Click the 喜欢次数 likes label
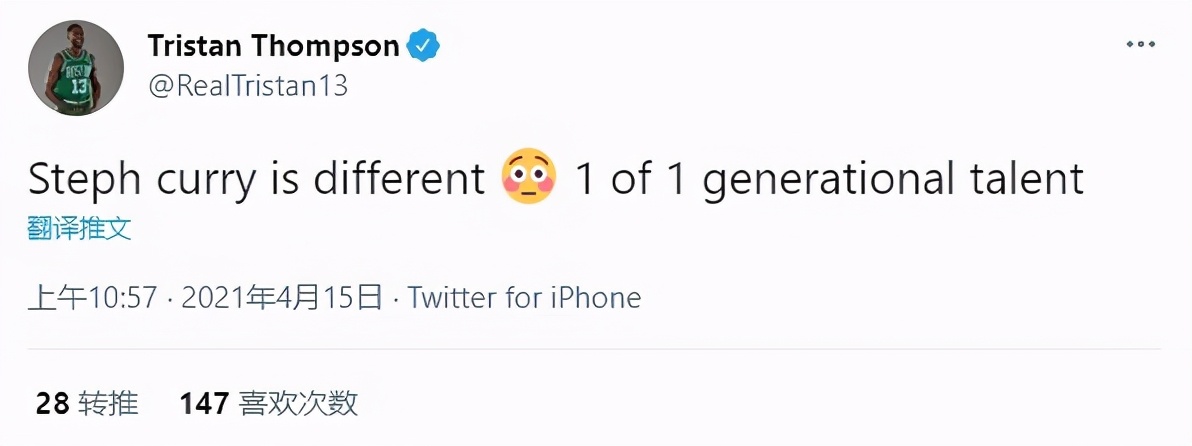 pos(298,403)
